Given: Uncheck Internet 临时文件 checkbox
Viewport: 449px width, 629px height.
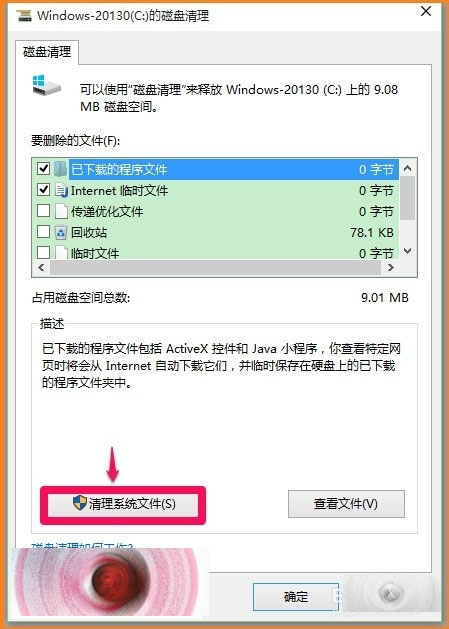Looking at the screenshot, I should click(x=43, y=189).
